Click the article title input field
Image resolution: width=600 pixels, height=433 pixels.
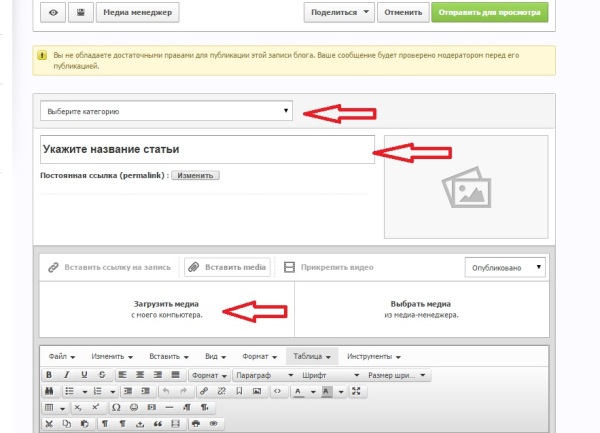pyautogui.click(x=206, y=150)
